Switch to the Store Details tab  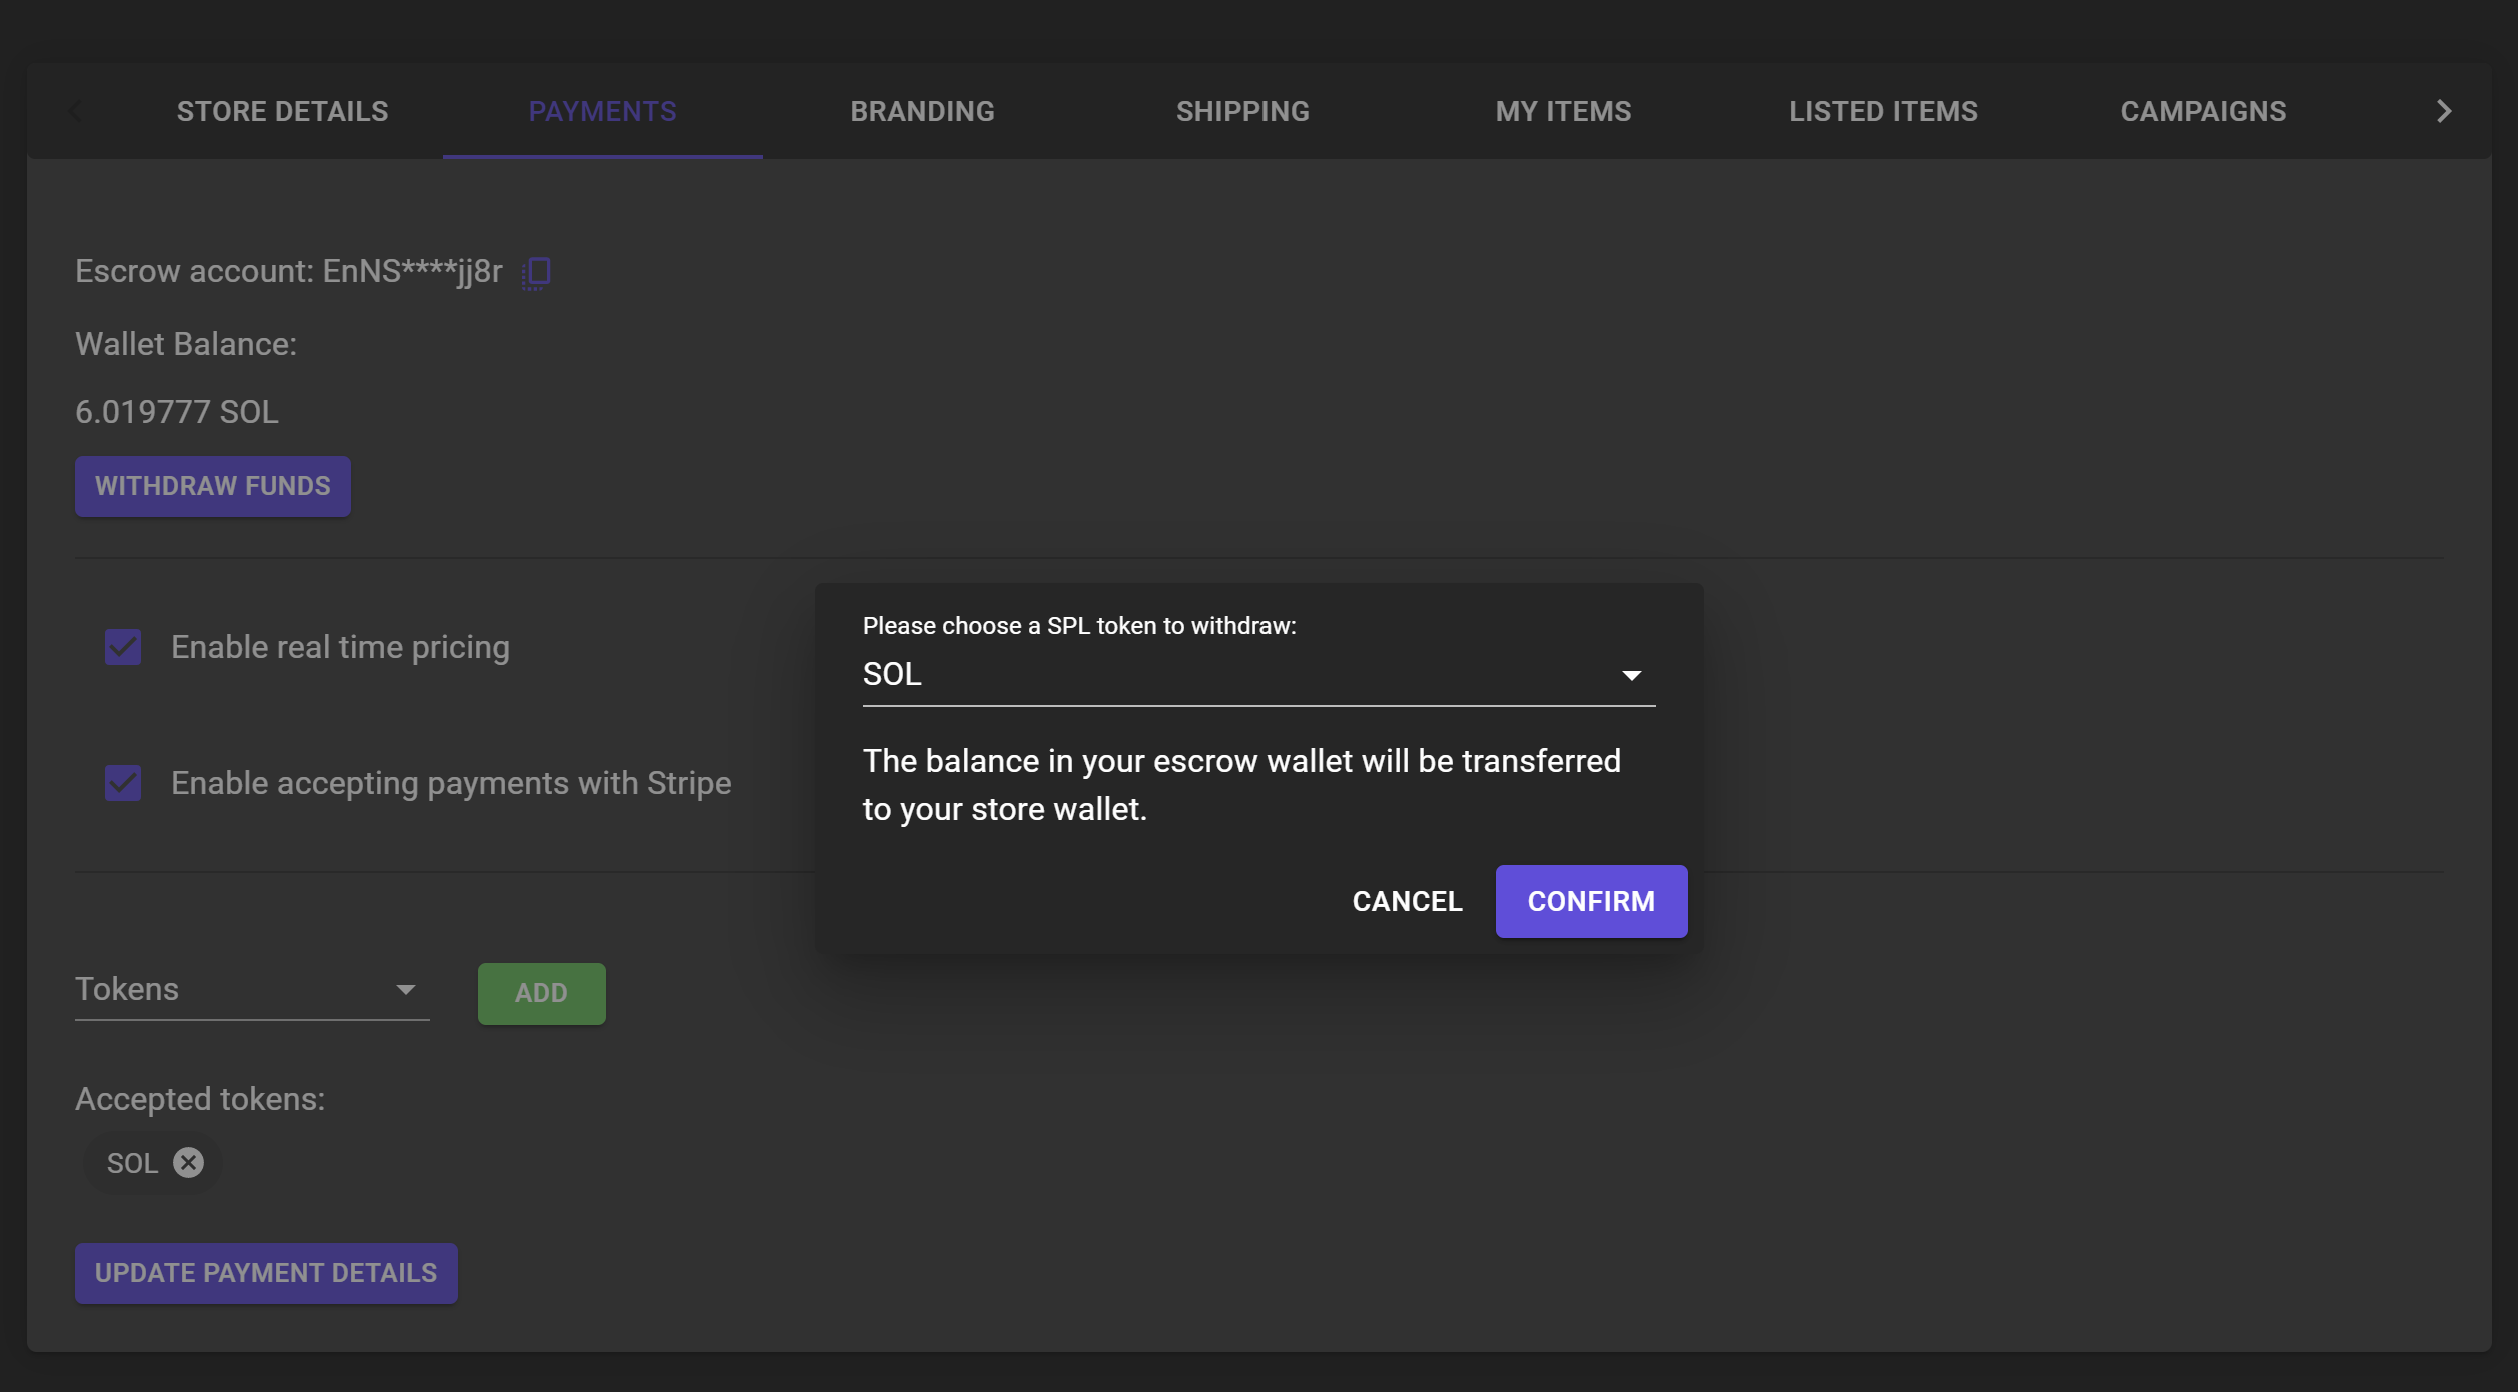[282, 111]
